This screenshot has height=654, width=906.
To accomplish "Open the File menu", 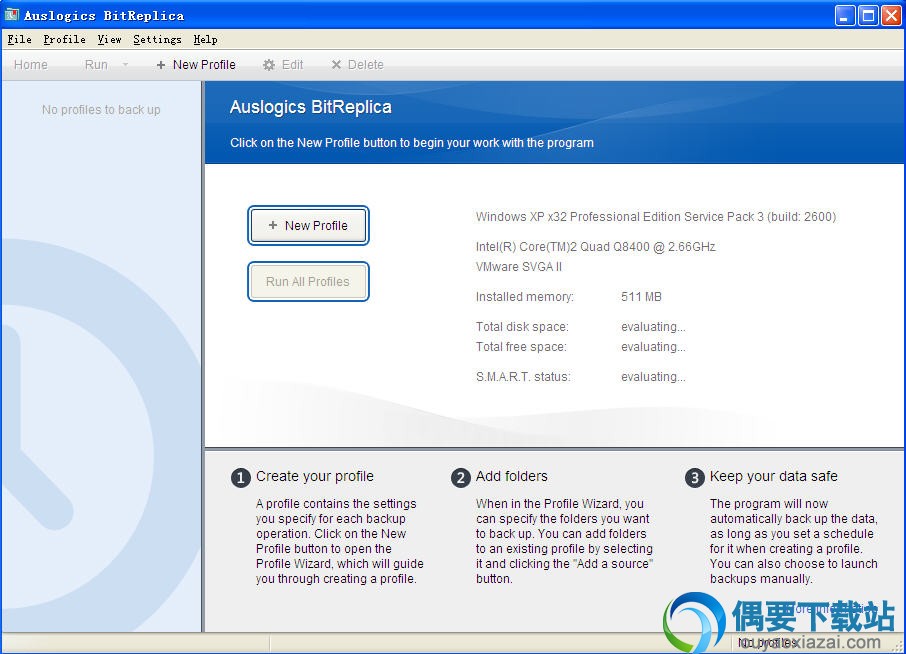I will click(x=19, y=39).
